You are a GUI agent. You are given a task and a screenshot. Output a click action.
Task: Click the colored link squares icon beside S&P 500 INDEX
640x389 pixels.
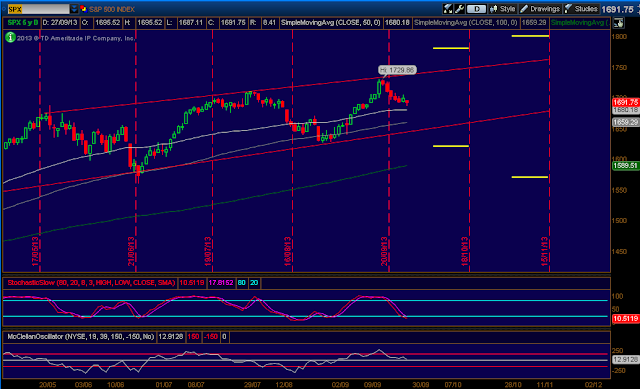(x=84, y=9)
